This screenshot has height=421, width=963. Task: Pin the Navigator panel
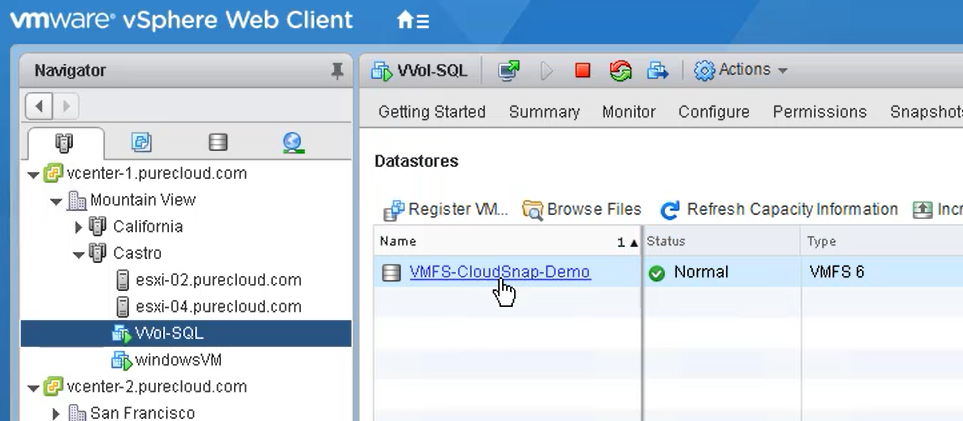(x=337, y=71)
